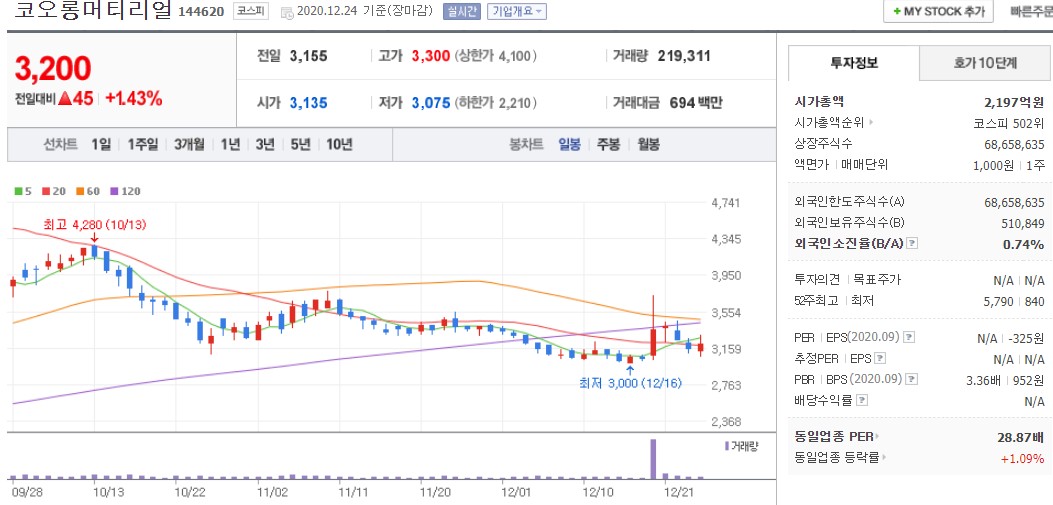Select the 3년 line chart period
The image size is (1053, 505).
click(265, 144)
